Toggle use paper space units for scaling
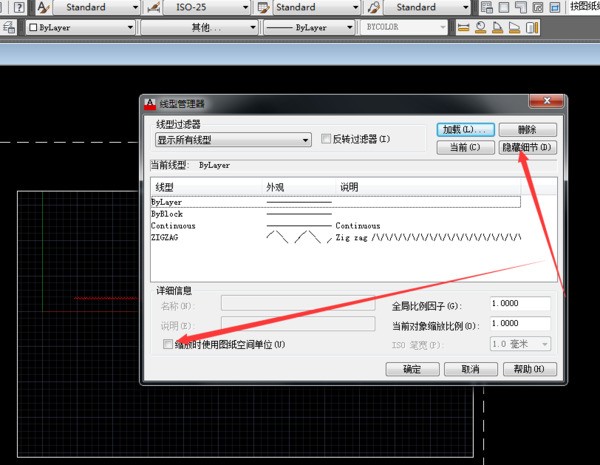The height and width of the screenshot is (465, 600). (168, 344)
